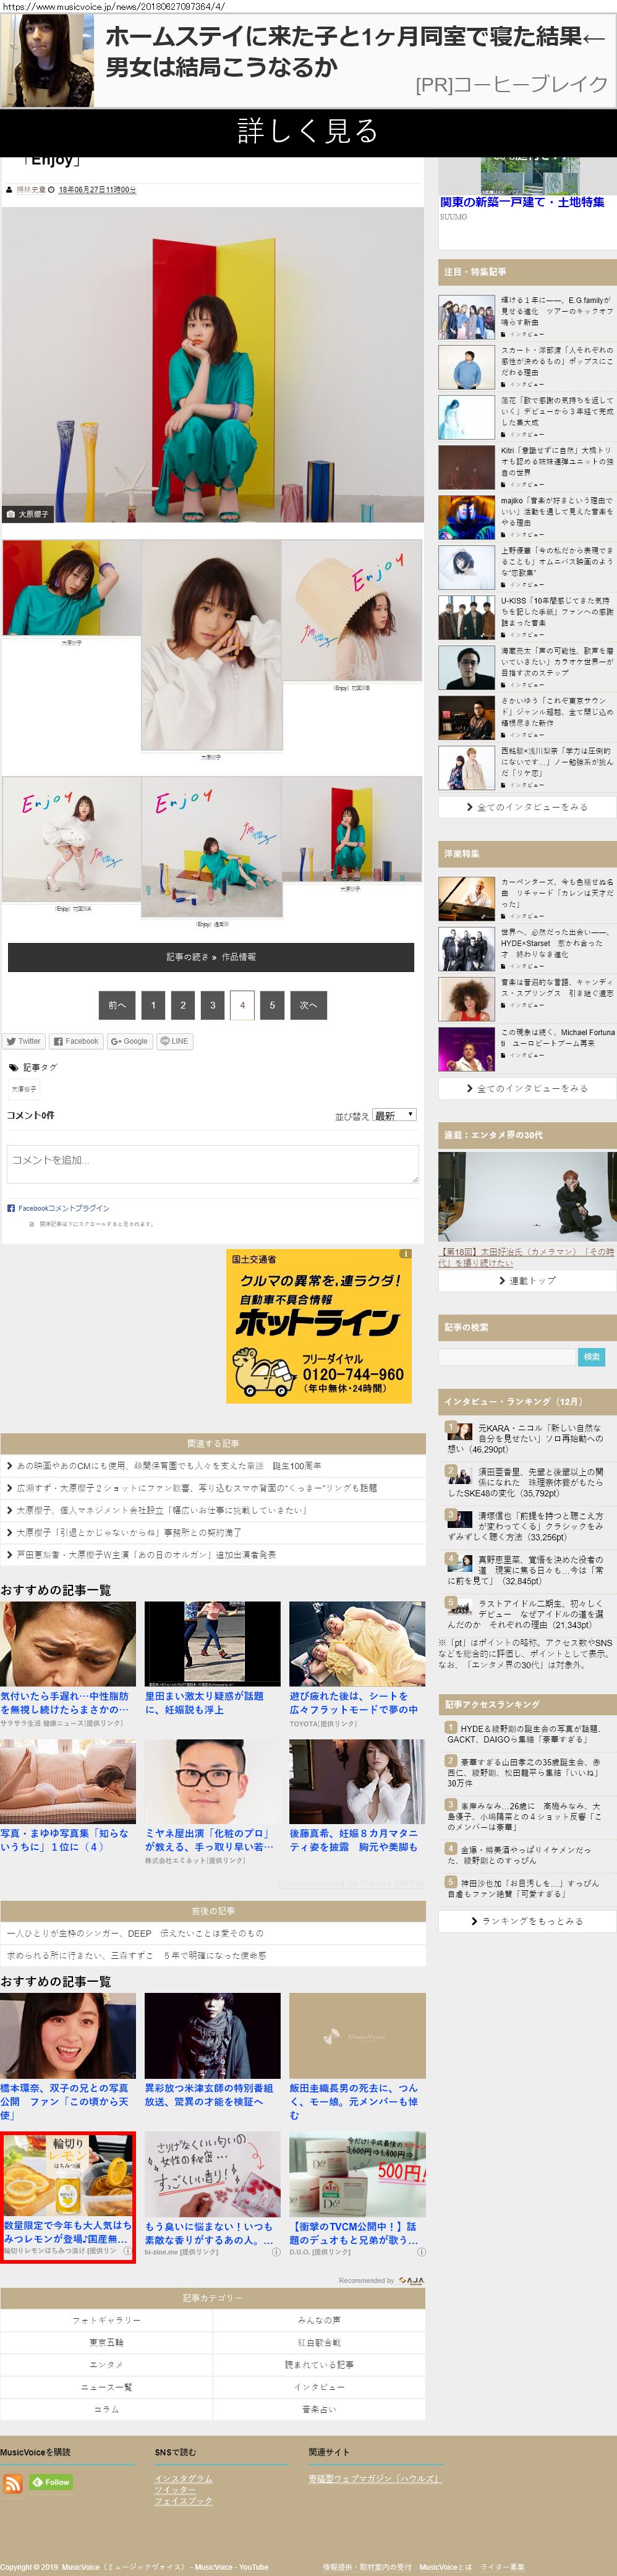Focus the コメントを追加 comment box

click(x=212, y=1164)
